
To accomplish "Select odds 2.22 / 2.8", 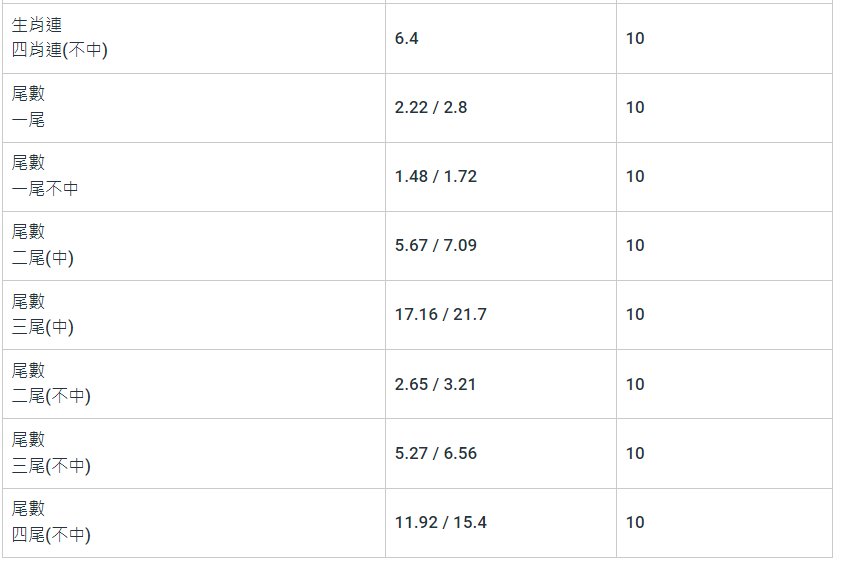I will coord(431,107).
